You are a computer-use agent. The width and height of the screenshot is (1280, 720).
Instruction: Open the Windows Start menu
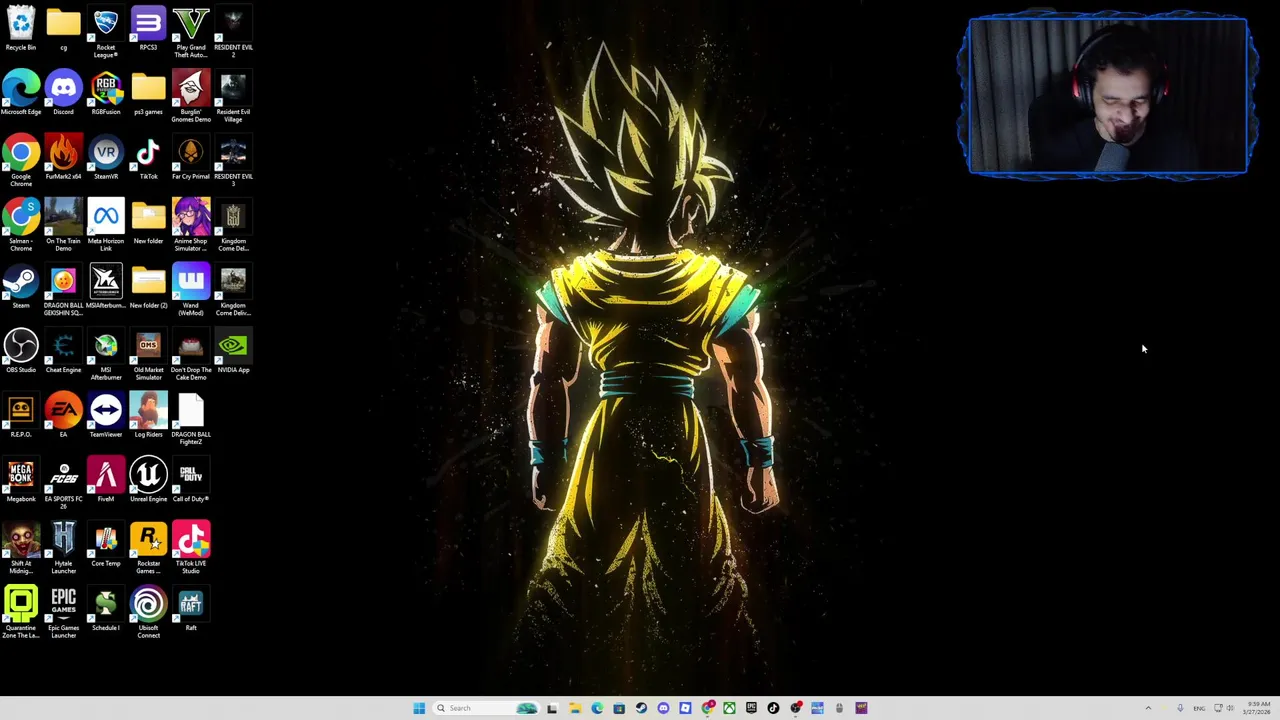coord(419,708)
